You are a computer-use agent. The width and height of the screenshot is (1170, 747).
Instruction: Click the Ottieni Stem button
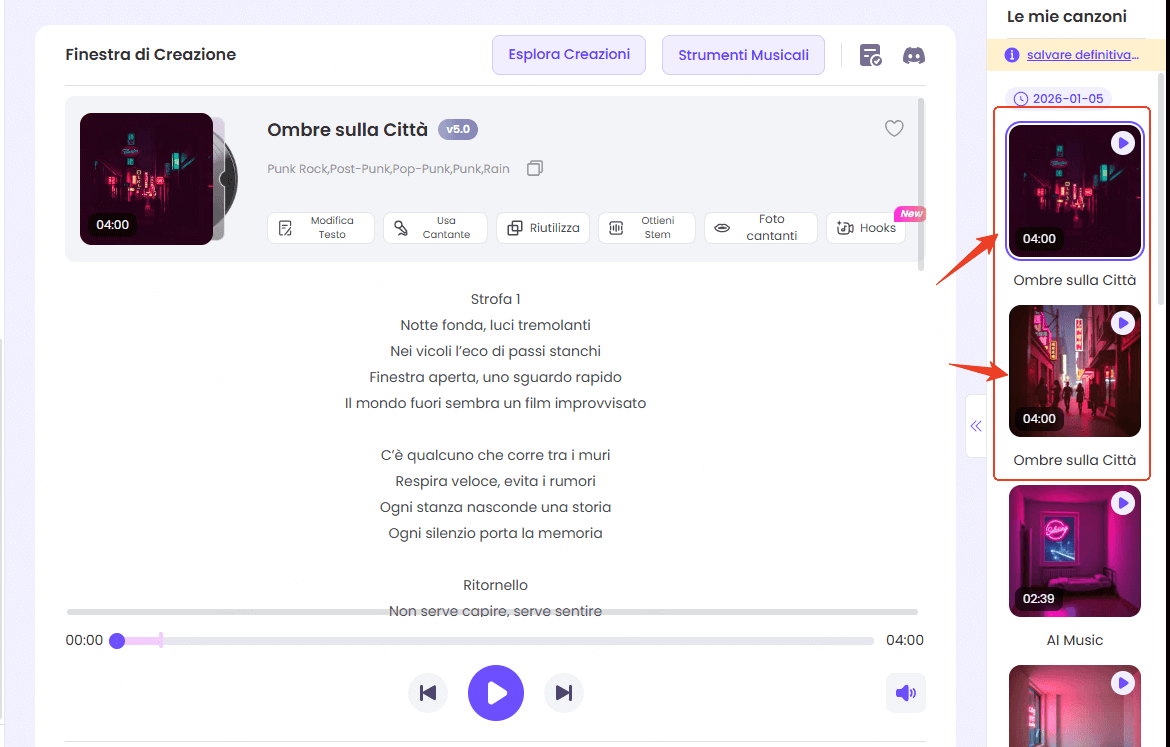pyautogui.click(x=645, y=228)
